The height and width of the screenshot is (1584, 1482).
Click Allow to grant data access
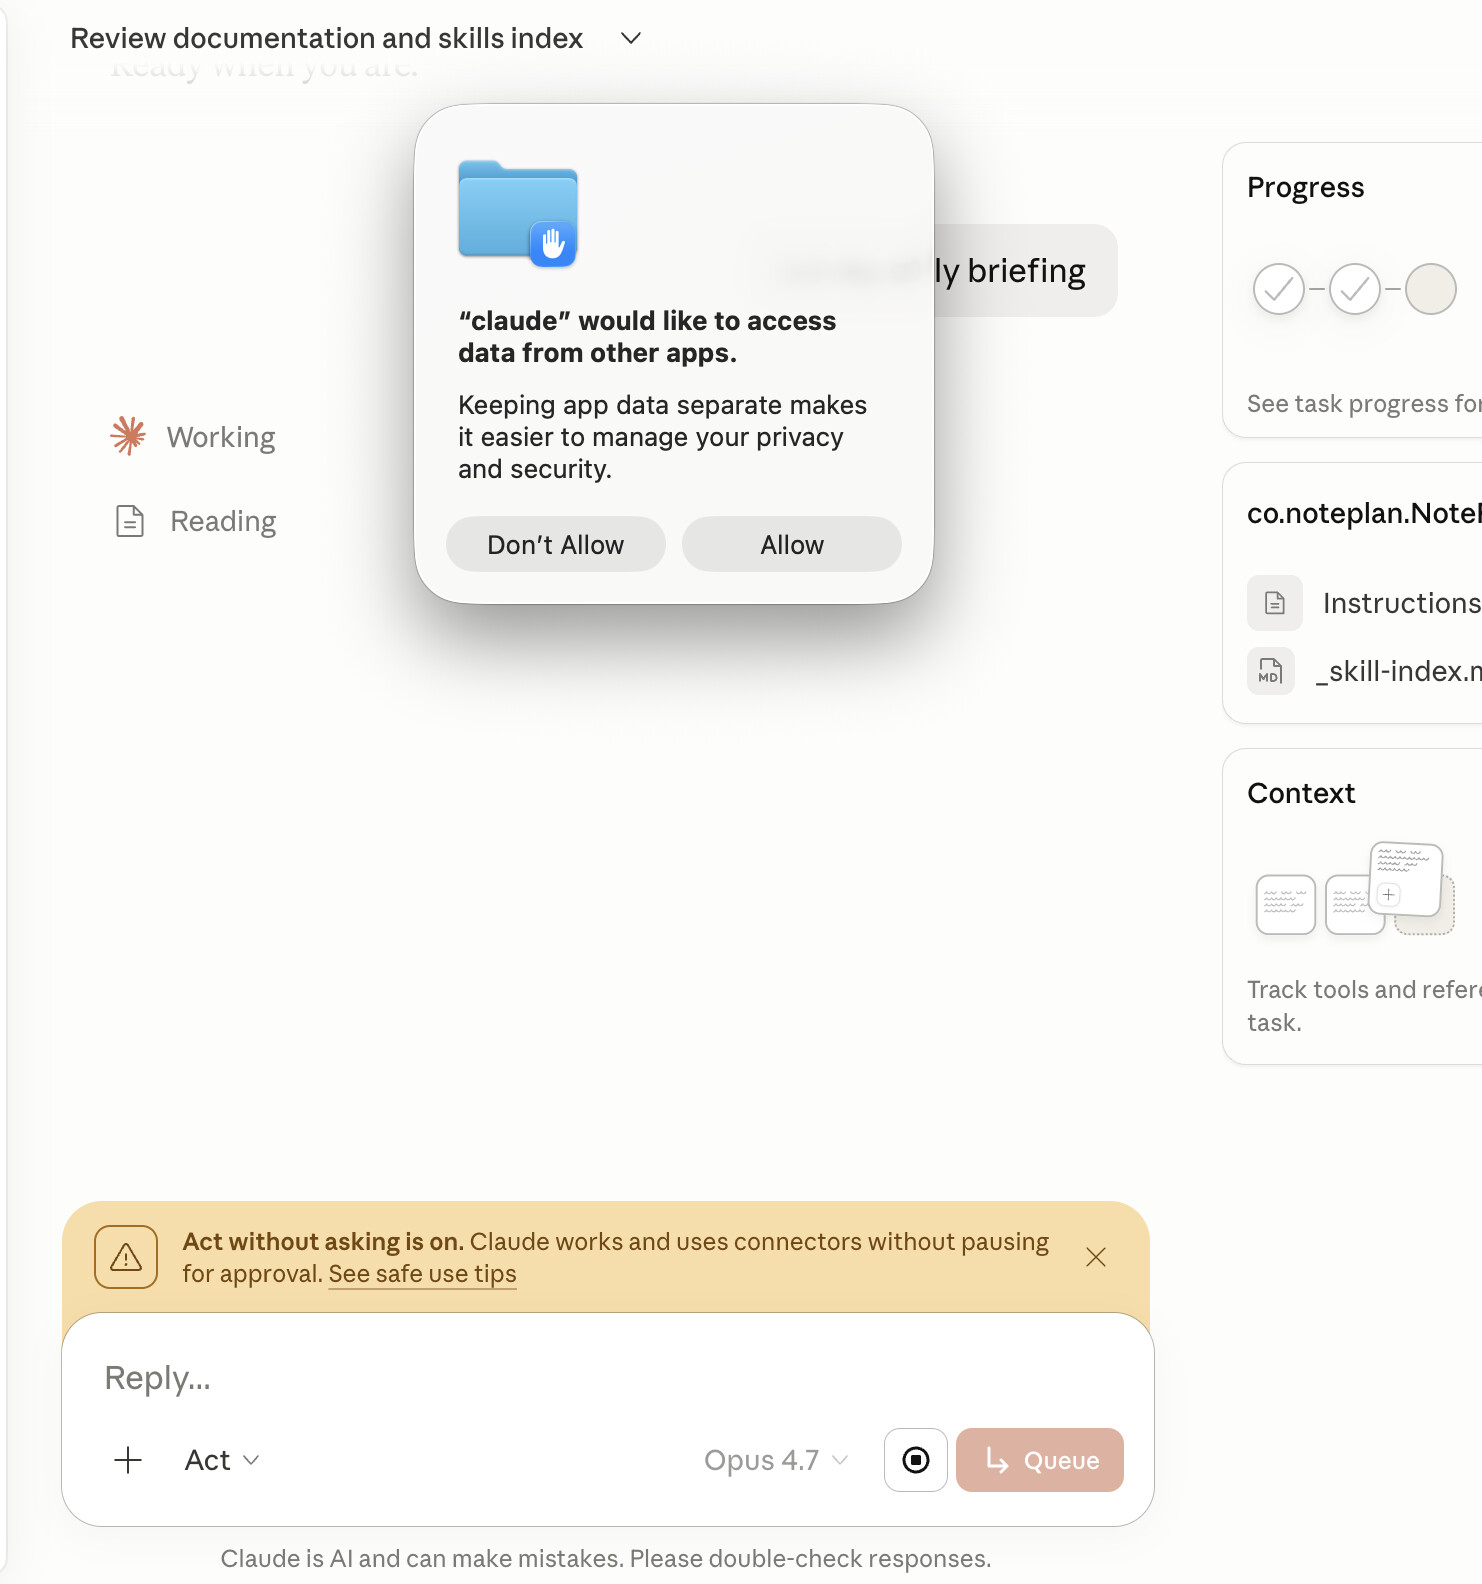pyautogui.click(x=791, y=544)
